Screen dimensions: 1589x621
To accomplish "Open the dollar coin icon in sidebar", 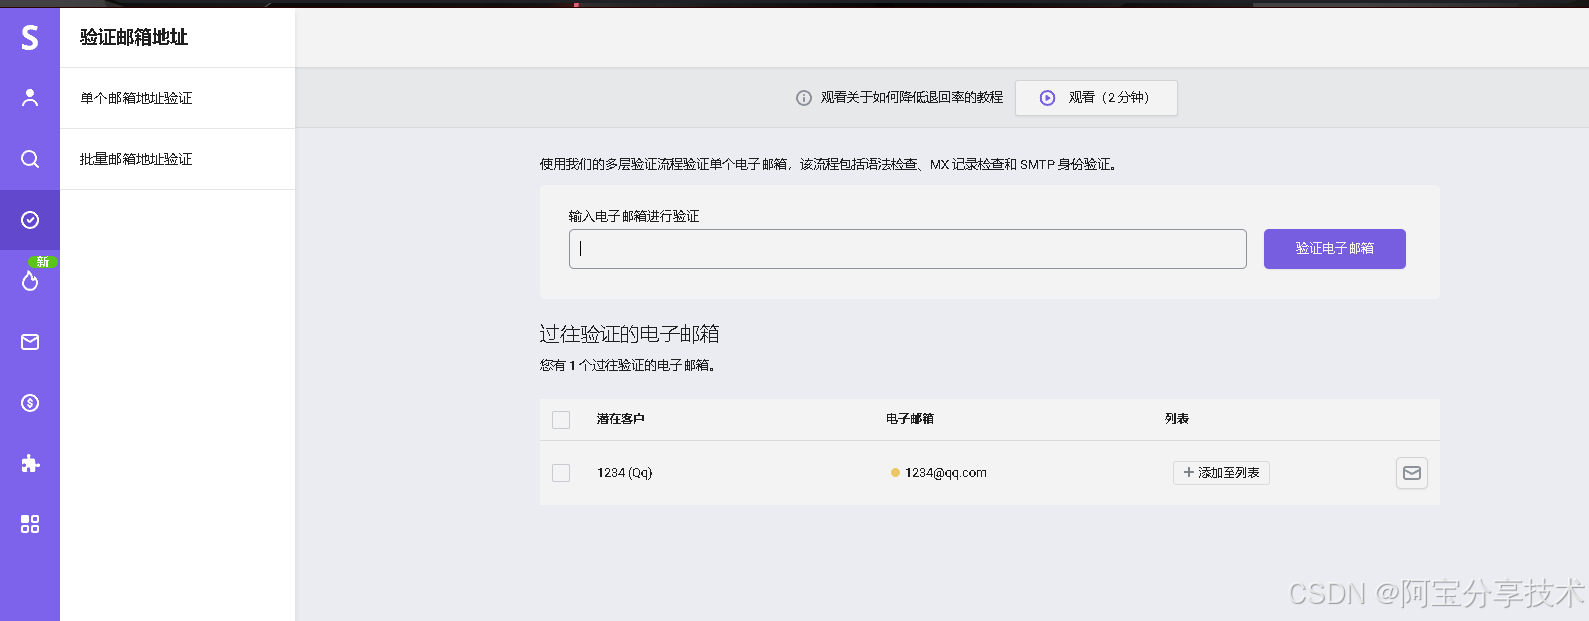I will [x=30, y=403].
